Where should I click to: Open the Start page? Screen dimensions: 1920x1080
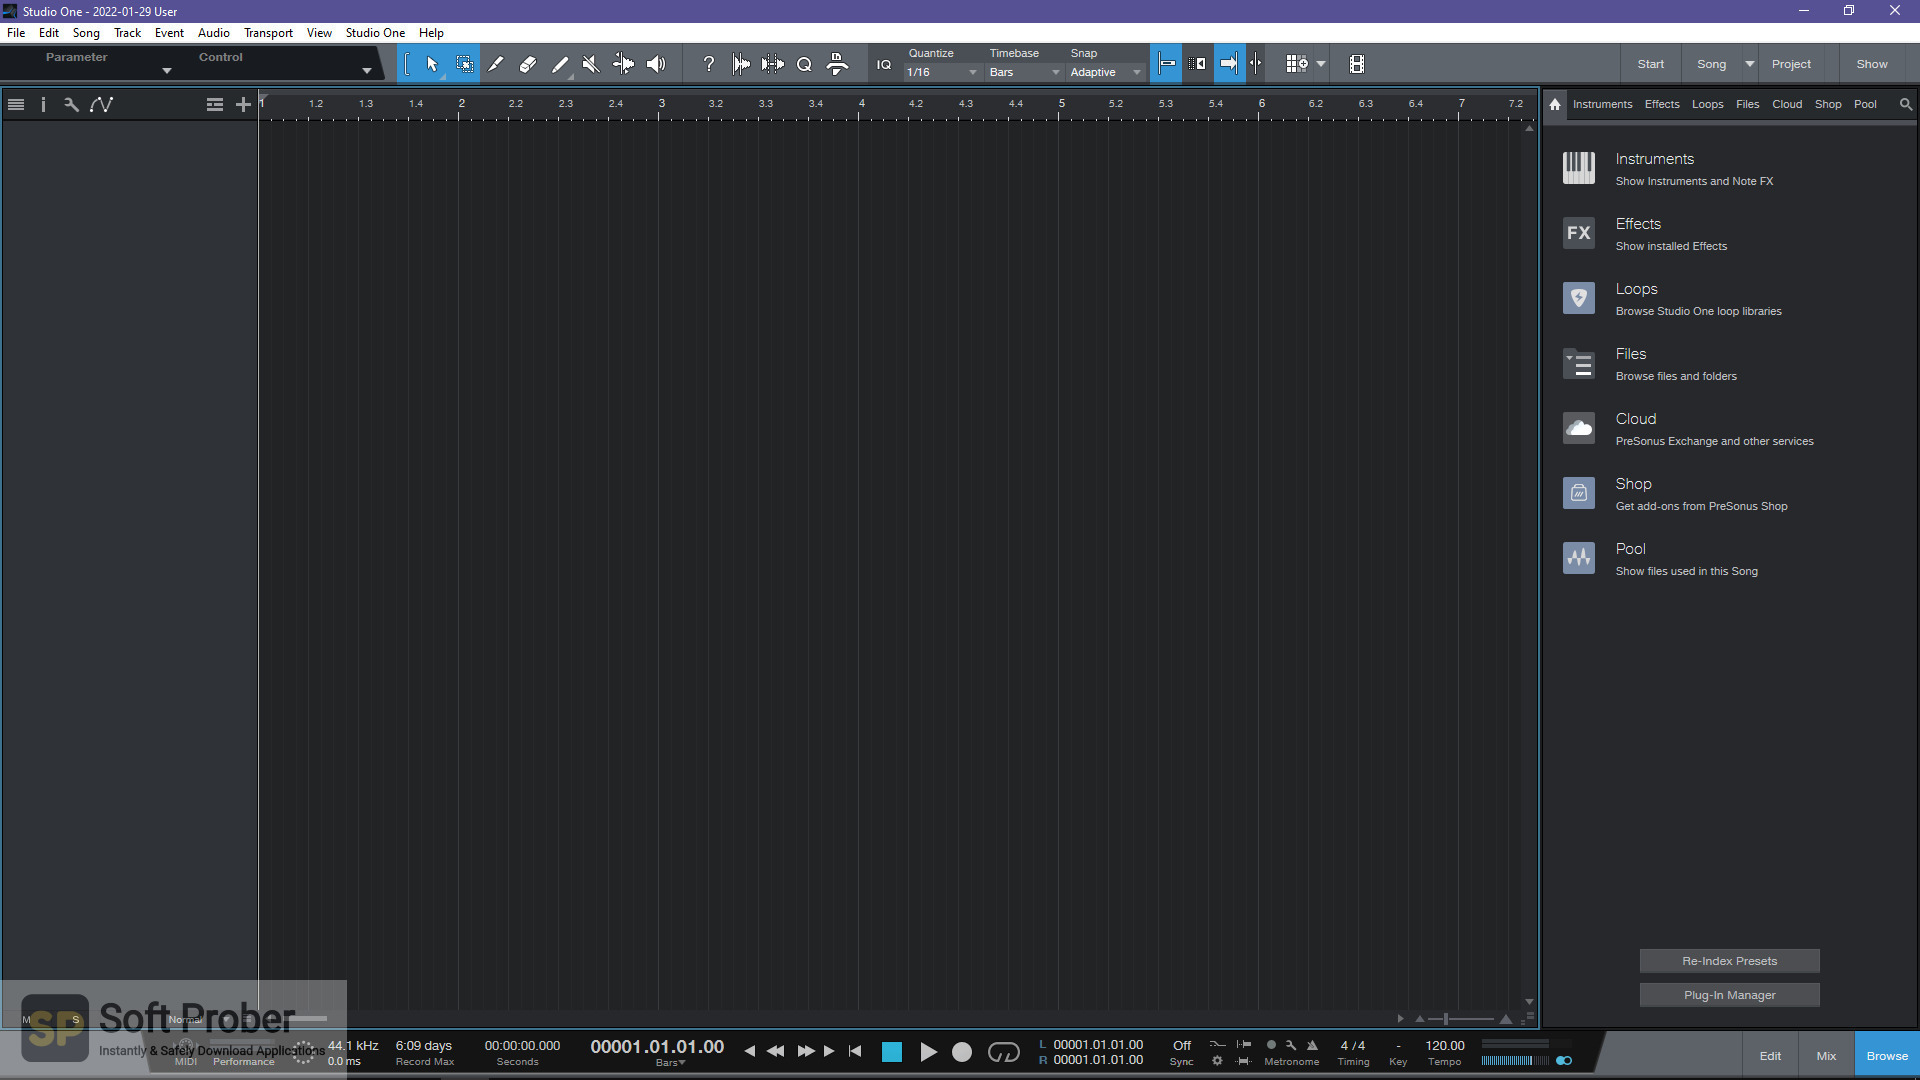point(1651,64)
